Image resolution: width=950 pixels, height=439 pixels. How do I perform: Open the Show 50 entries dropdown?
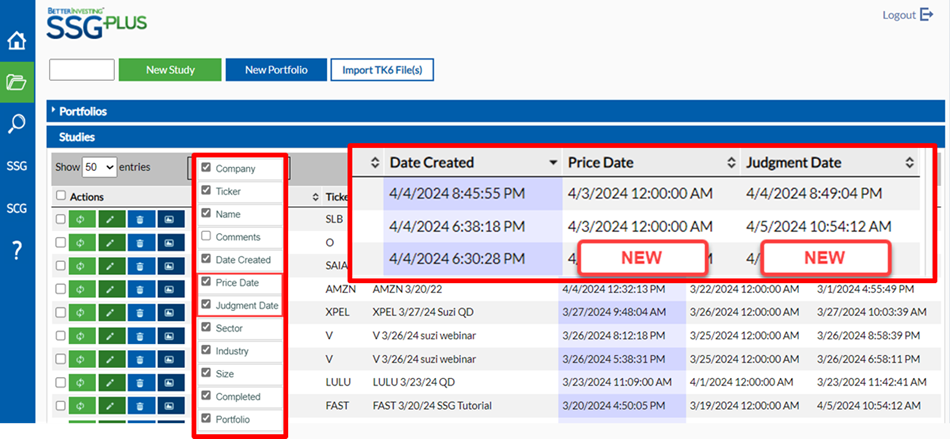pos(99,167)
